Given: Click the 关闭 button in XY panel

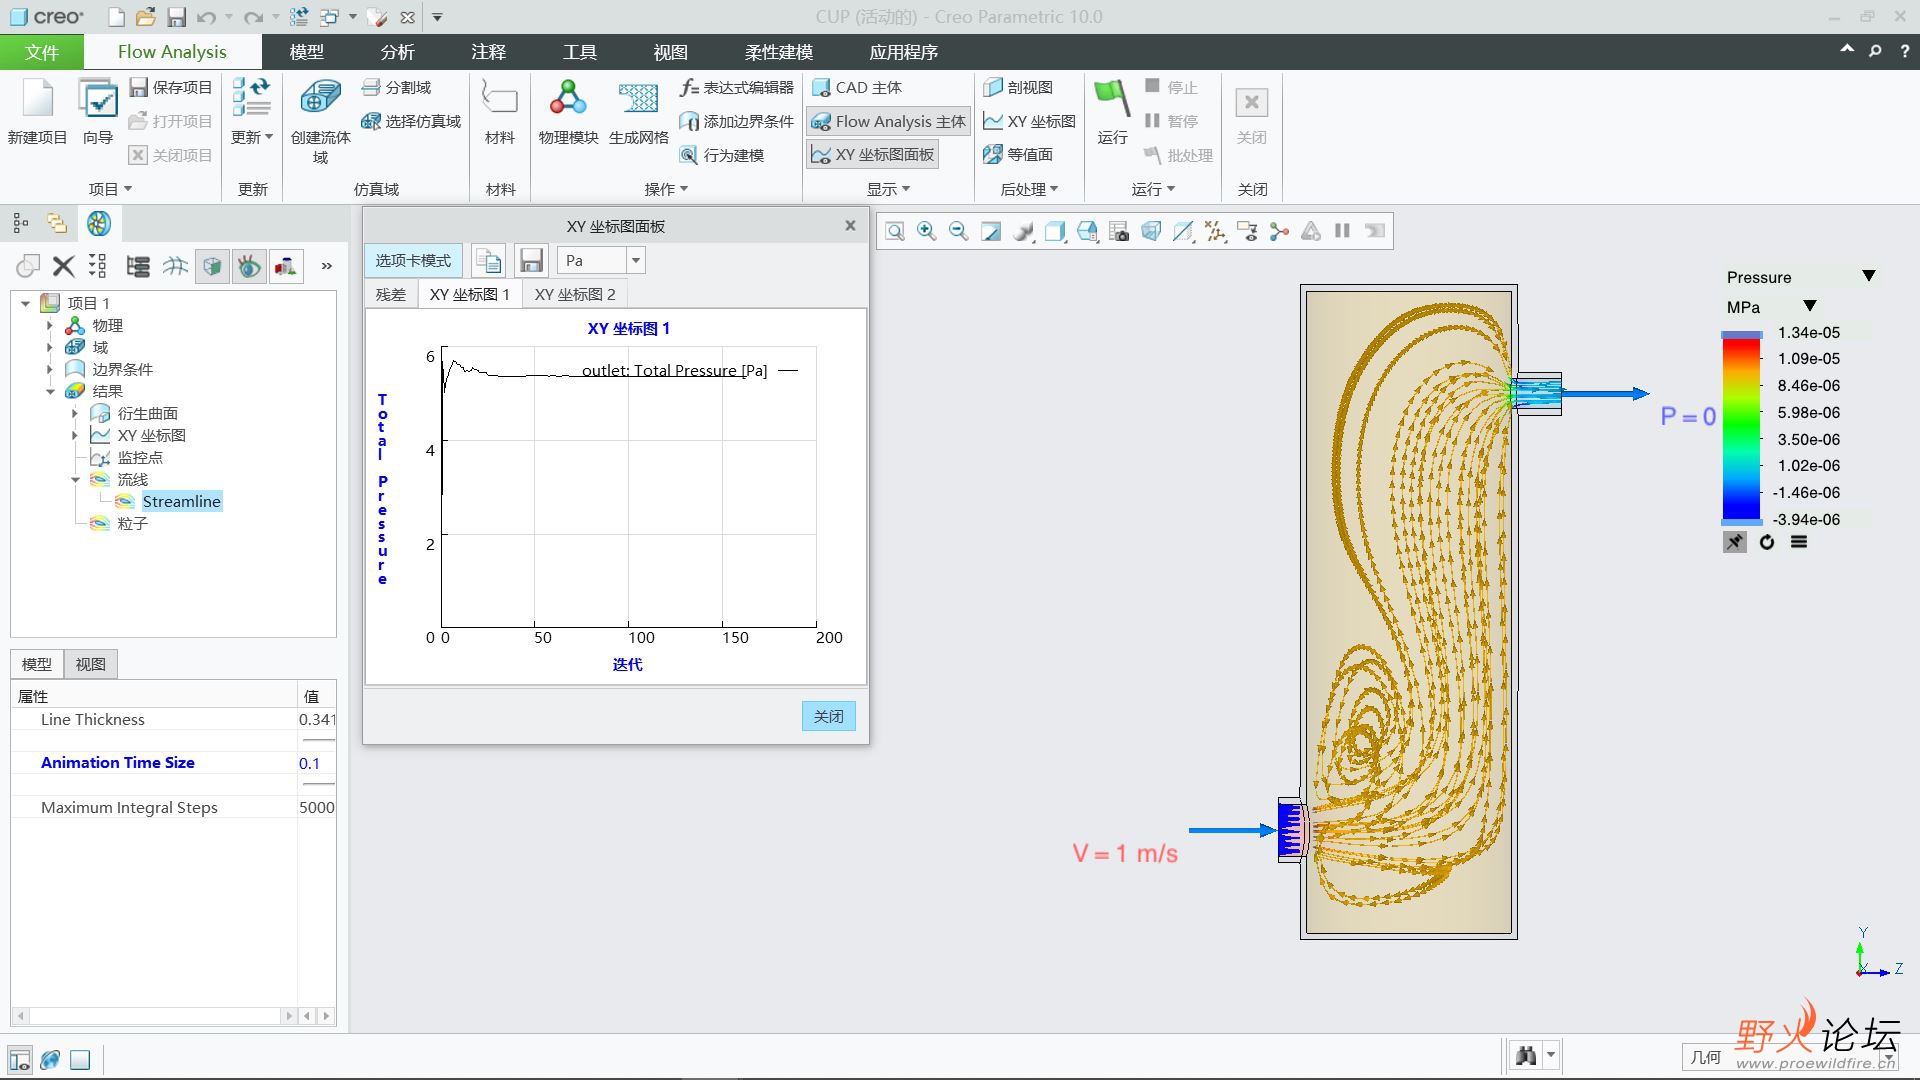Looking at the screenshot, I should pyautogui.click(x=829, y=716).
